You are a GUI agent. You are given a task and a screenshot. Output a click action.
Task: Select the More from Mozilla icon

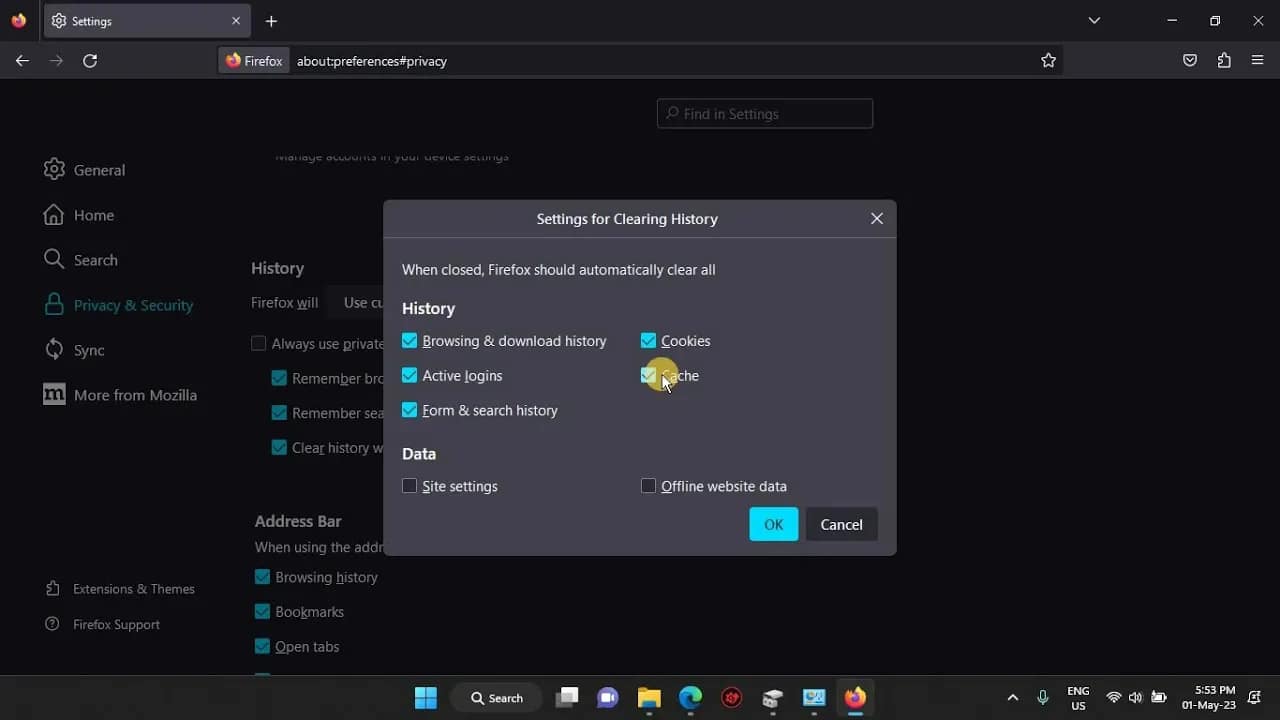click(54, 394)
